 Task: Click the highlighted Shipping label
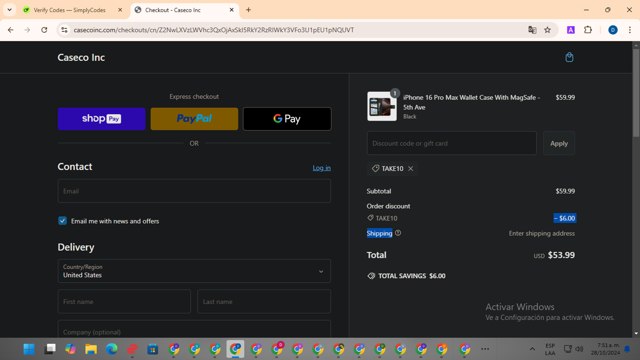coord(379,233)
